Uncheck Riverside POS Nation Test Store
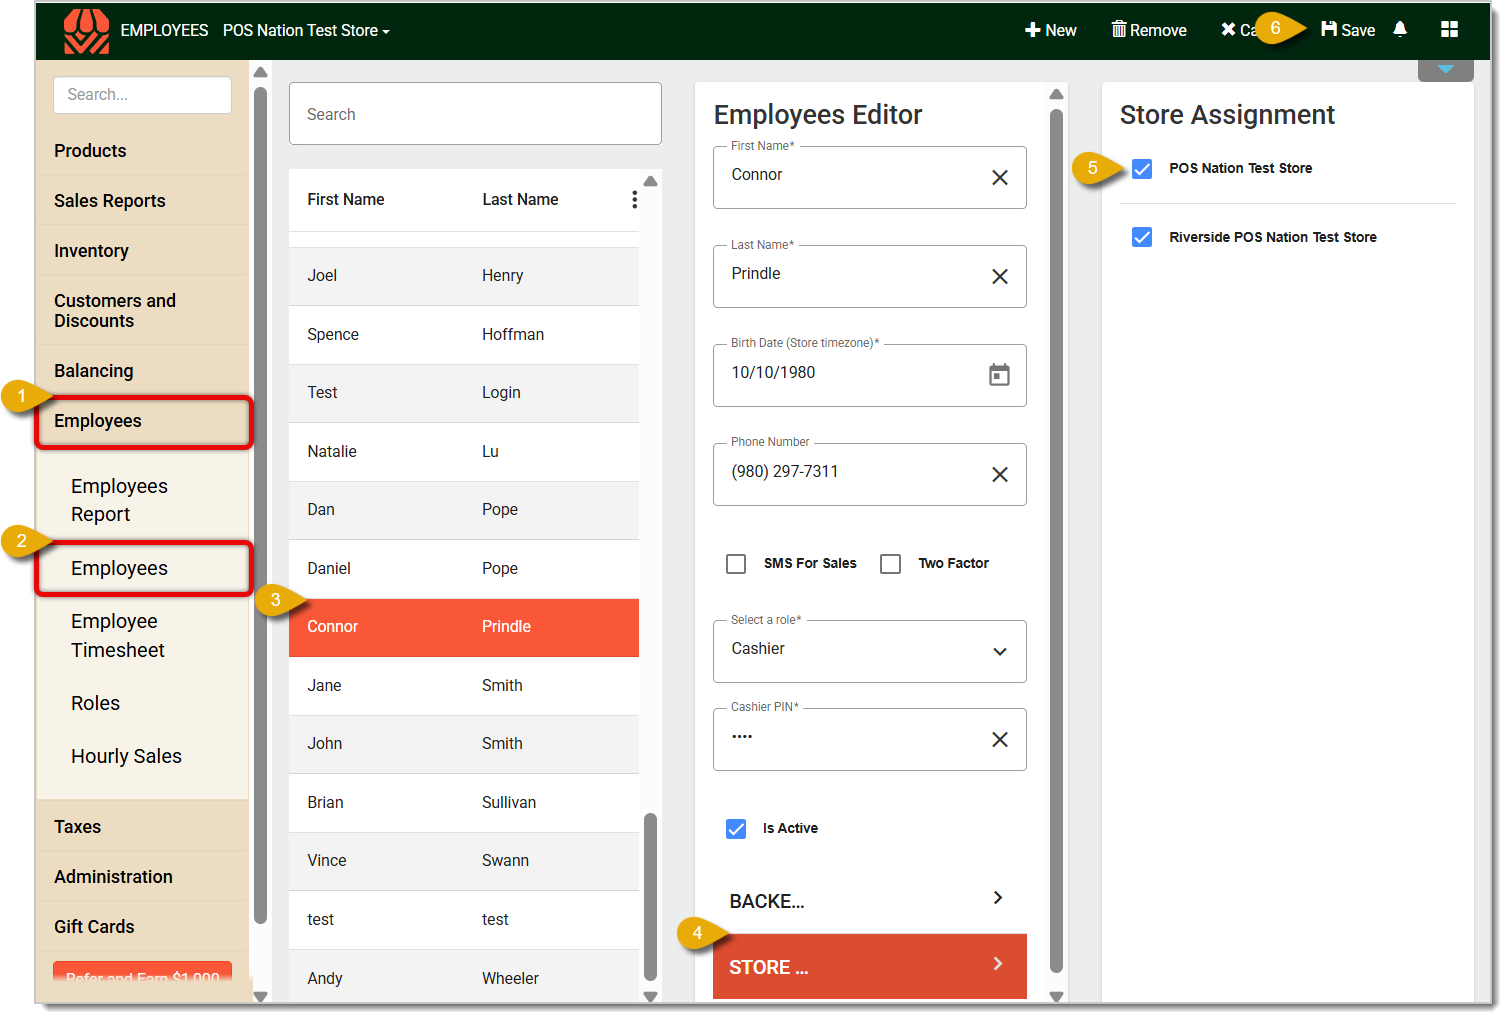1507x1019 pixels. tap(1142, 237)
